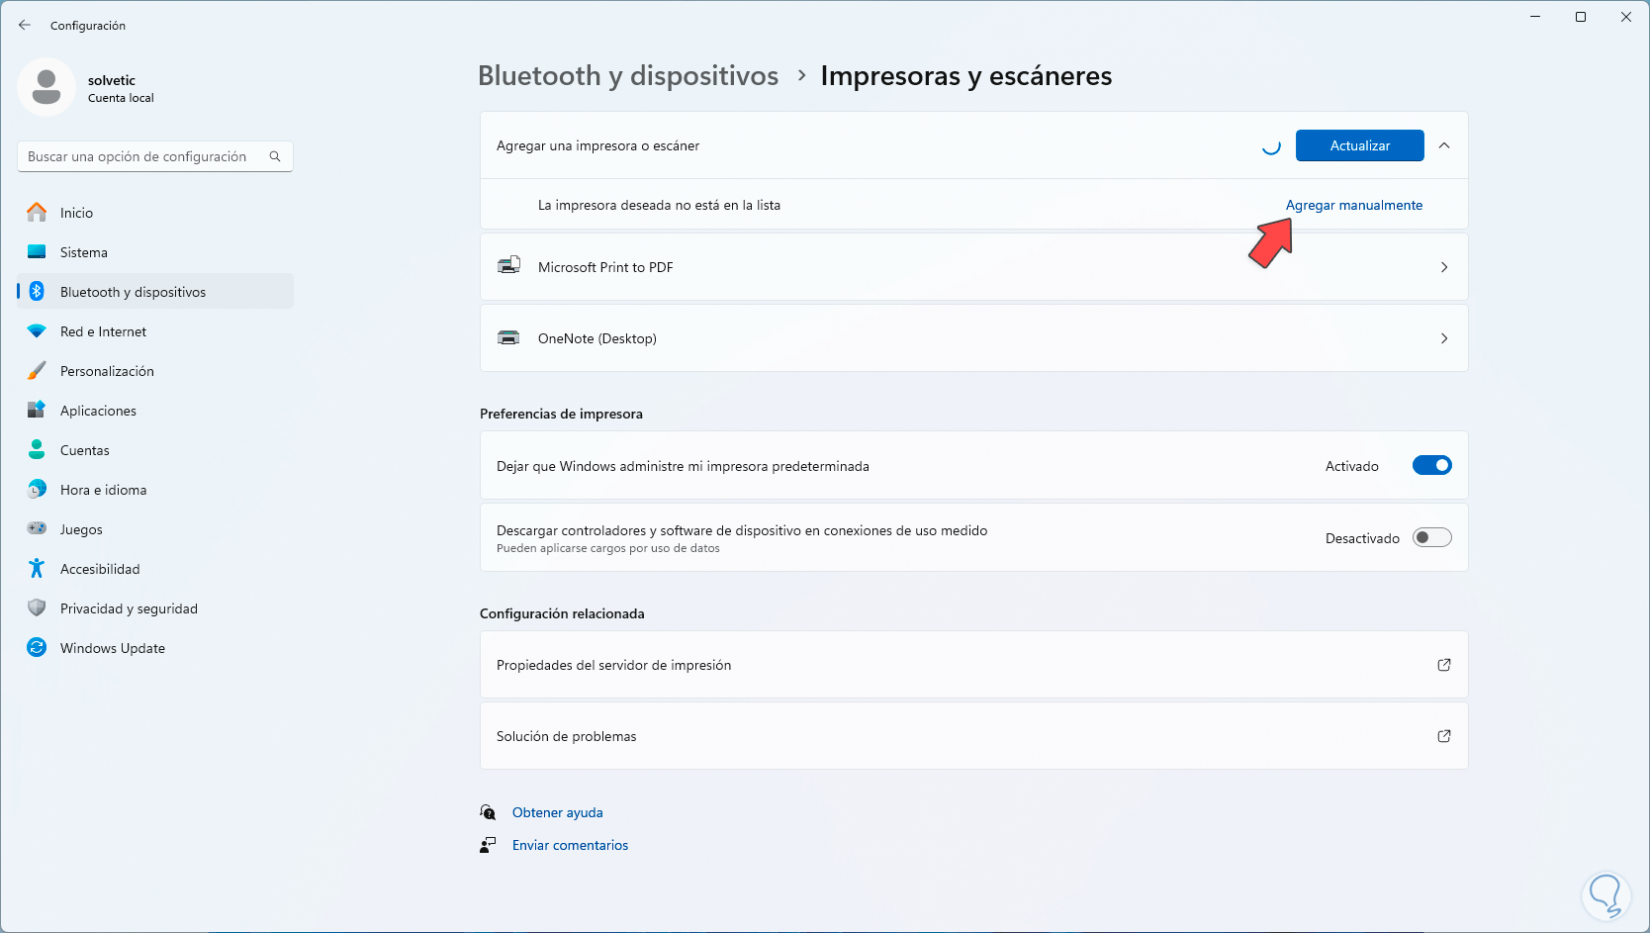This screenshot has width=1650, height=933.
Task: Open Juegos settings
Action: pyautogui.click(x=80, y=528)
